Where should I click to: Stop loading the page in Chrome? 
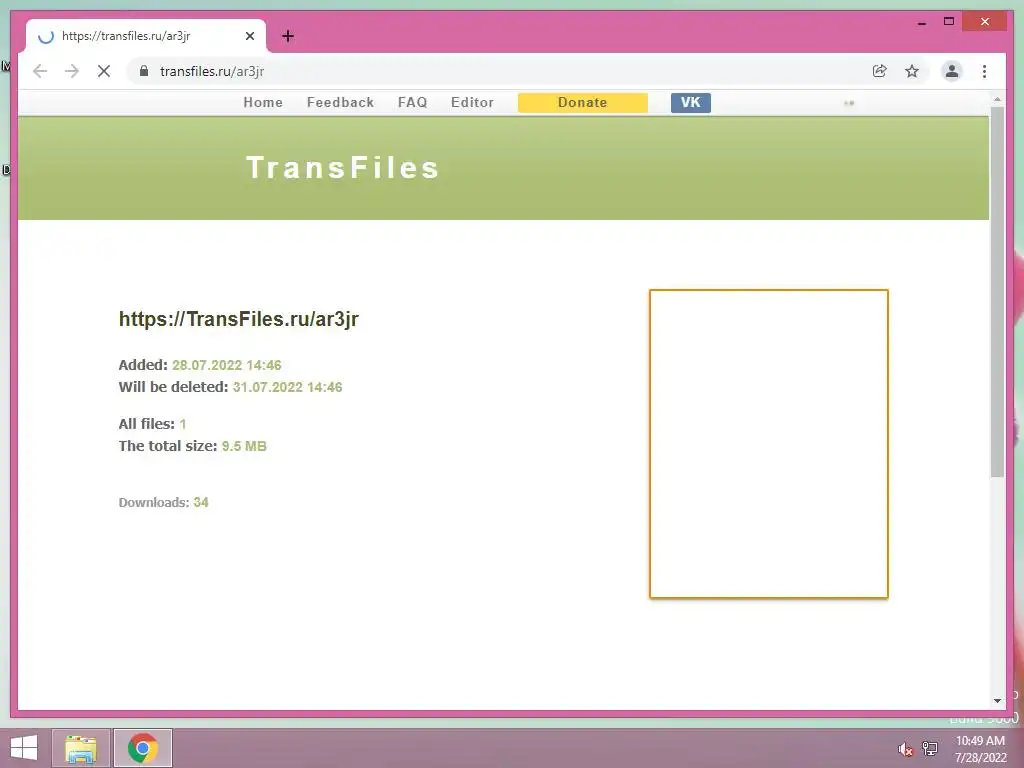[x=104, y=71]
